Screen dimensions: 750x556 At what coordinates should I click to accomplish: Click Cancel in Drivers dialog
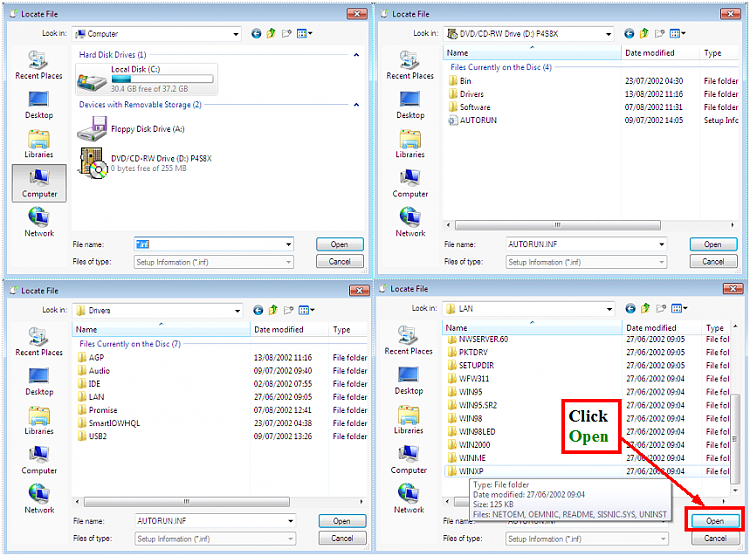(x=342, y=538)
